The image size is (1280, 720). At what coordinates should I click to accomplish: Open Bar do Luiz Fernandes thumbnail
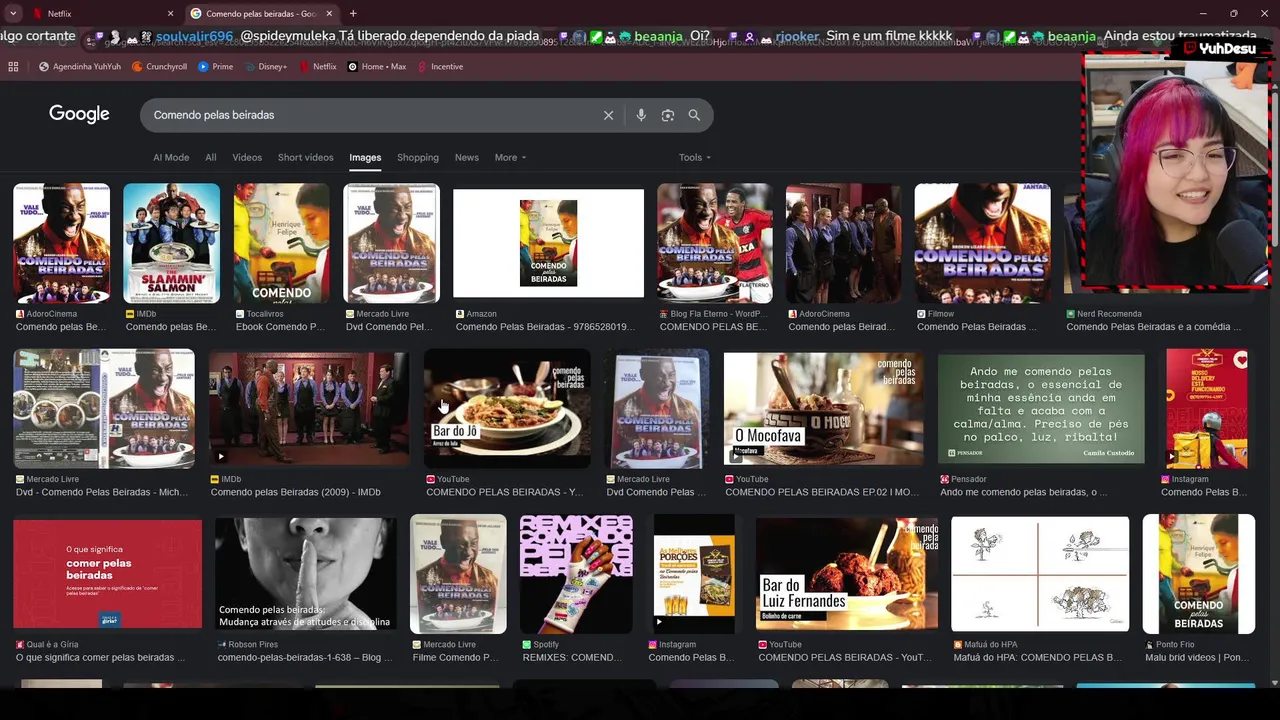pos(847,574)
